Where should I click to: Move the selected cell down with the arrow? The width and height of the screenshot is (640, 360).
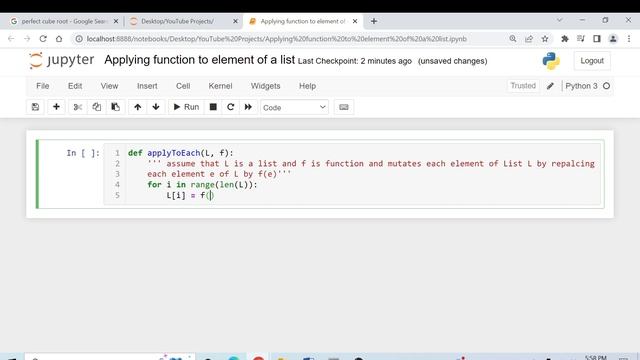click(x=156, y=107)
